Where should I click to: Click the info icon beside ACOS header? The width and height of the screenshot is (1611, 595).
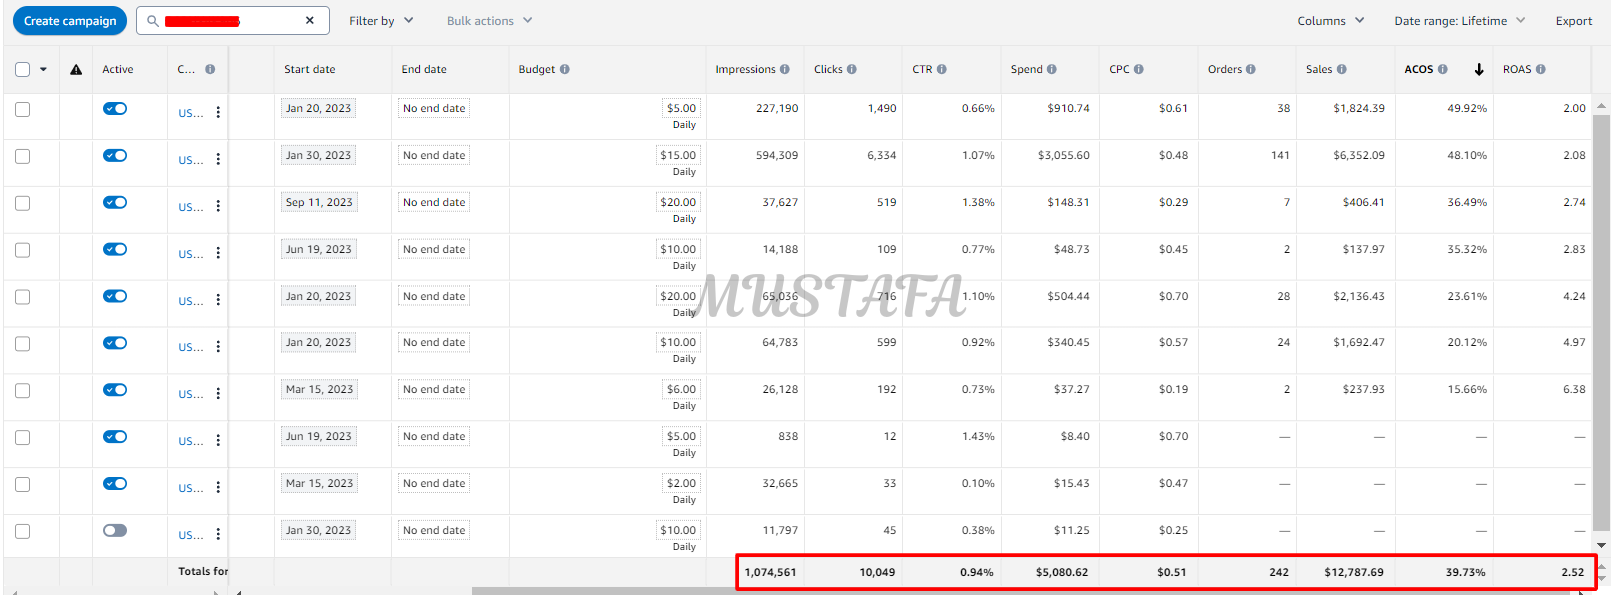[1442, 70]
